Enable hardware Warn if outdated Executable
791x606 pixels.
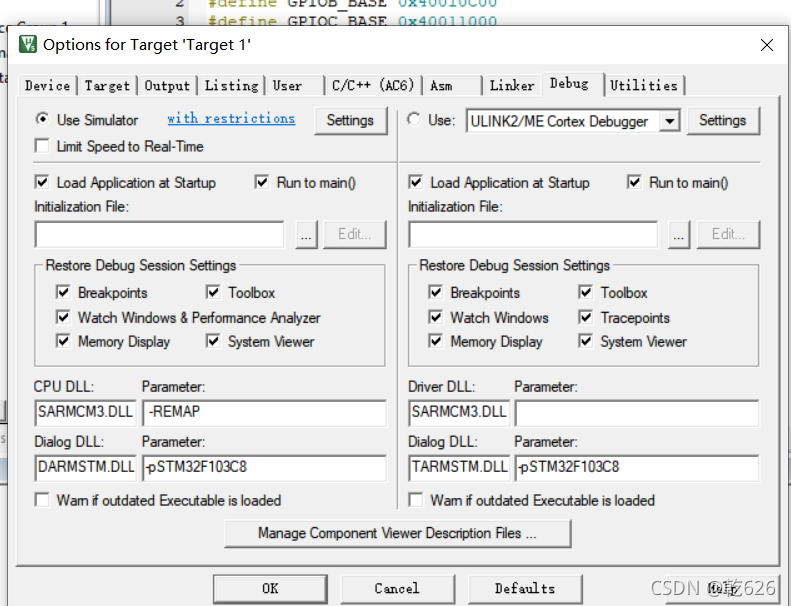click(416, 500)
